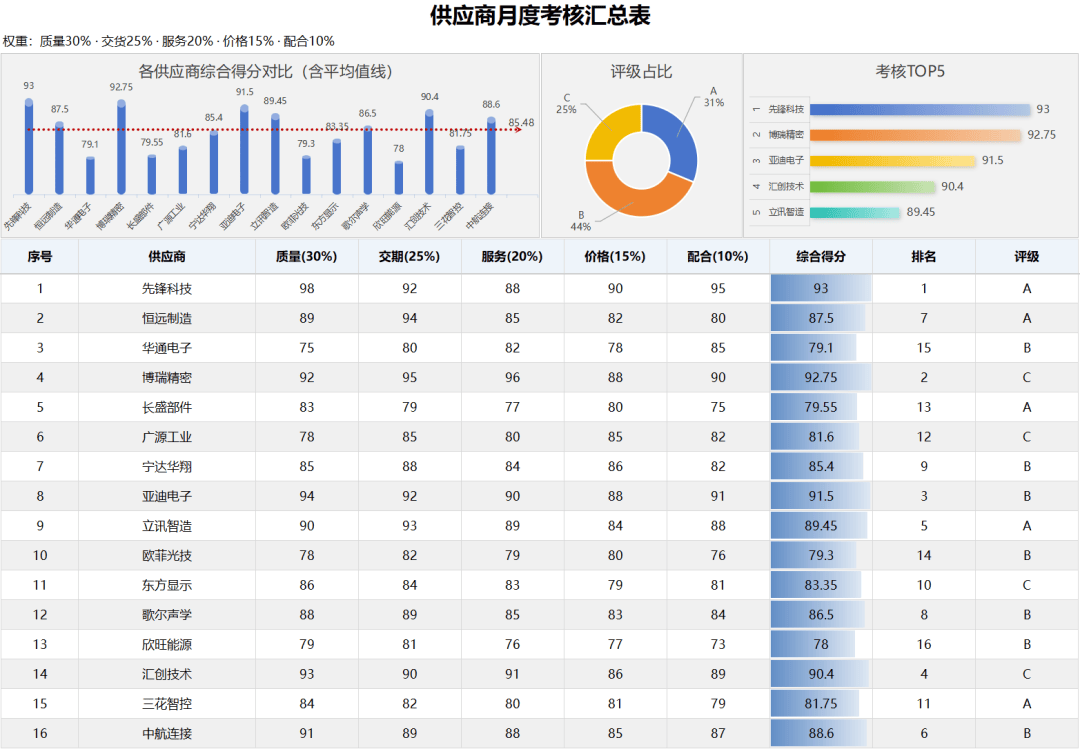This screenshot has height=749, width=1080.
Task: Select the 综合得分 column header
Action: point(821,256)
